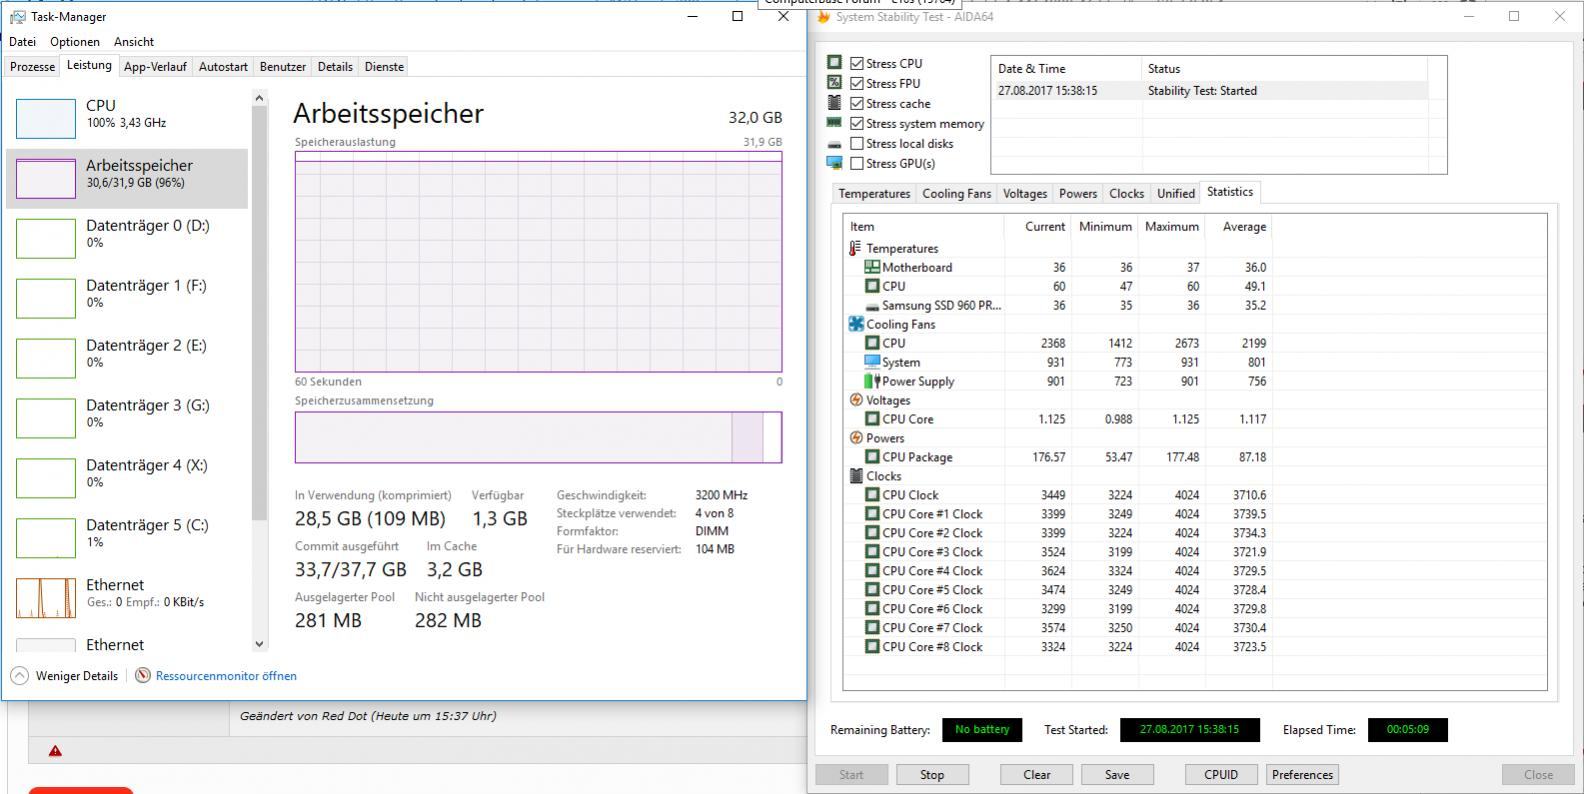Switch to AIDA64 Temperatures tab
The image size is (1584, 794).
click(874, 194)
